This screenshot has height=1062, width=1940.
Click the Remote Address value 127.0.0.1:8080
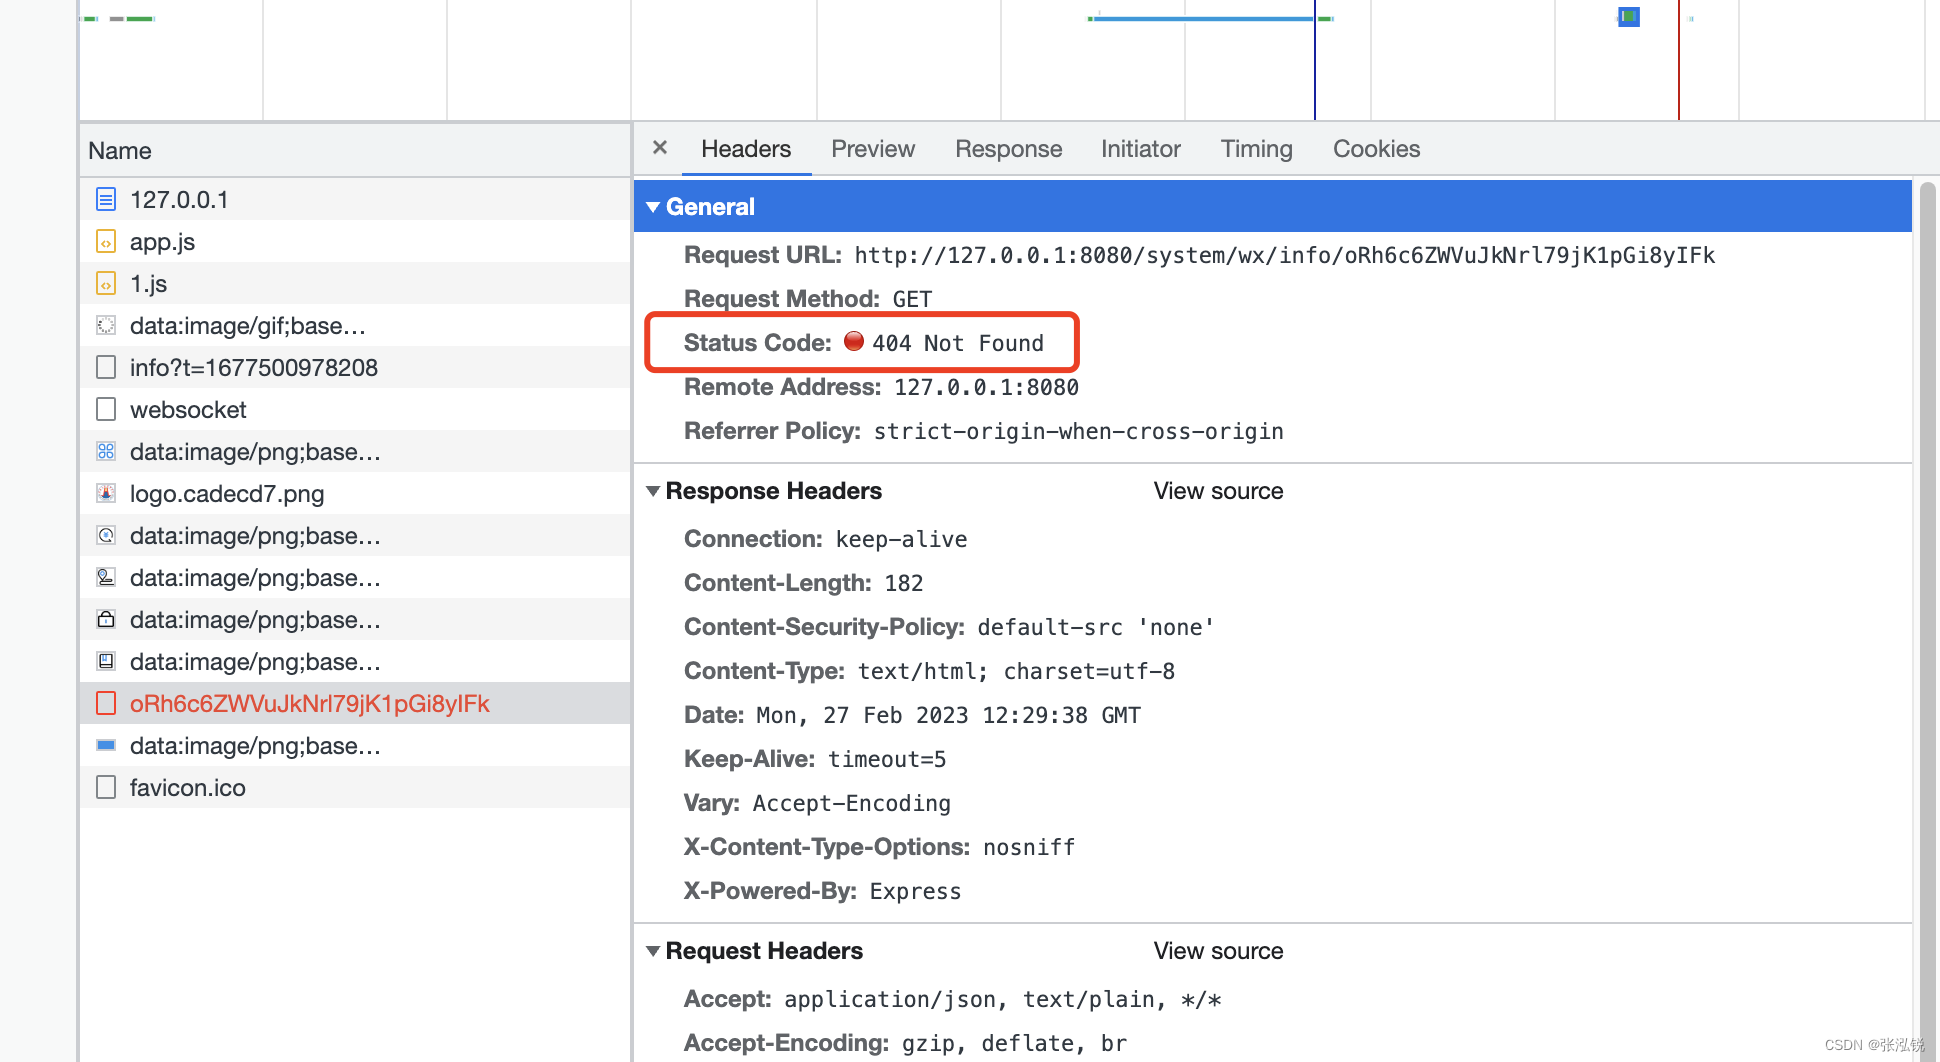click(986, 387)
